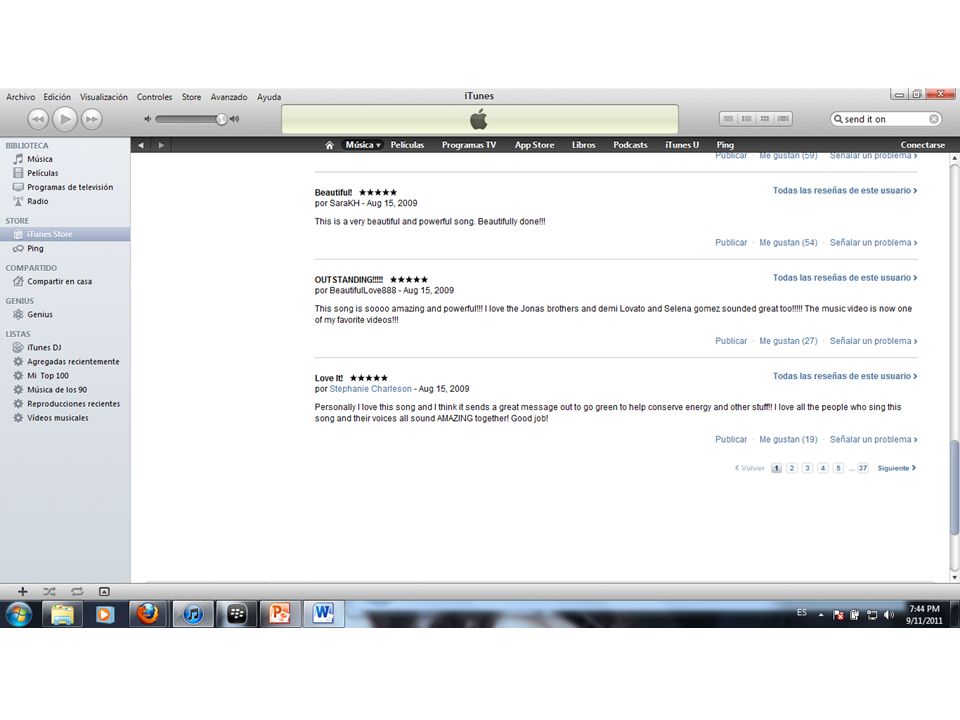The height and width of the screenshot is (720, 960).
Task: Click 'Me gustan (54)' on SaraKH review
Action: [788, 242]
